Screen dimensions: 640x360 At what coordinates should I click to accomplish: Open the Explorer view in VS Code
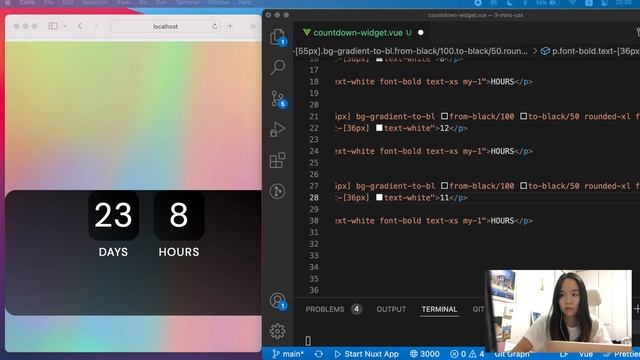point(278,37)
